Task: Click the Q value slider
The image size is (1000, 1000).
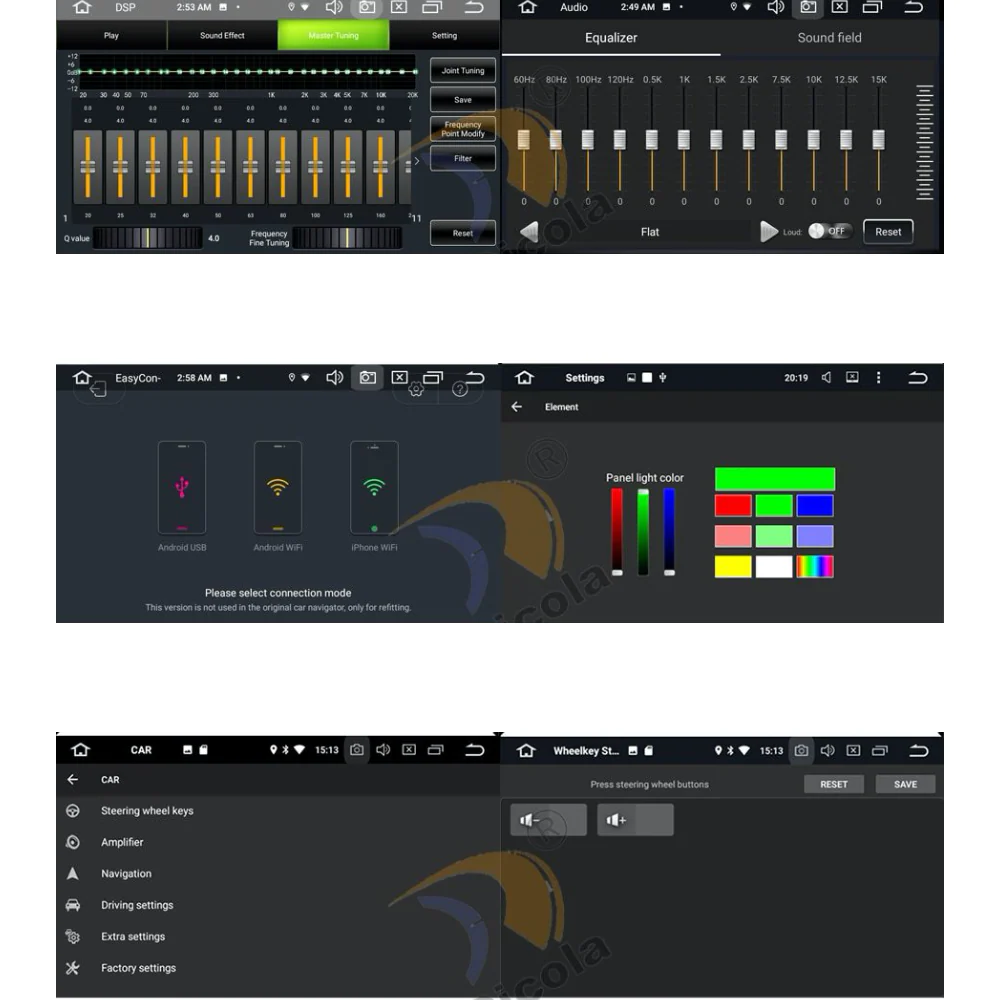Action: 148,238
